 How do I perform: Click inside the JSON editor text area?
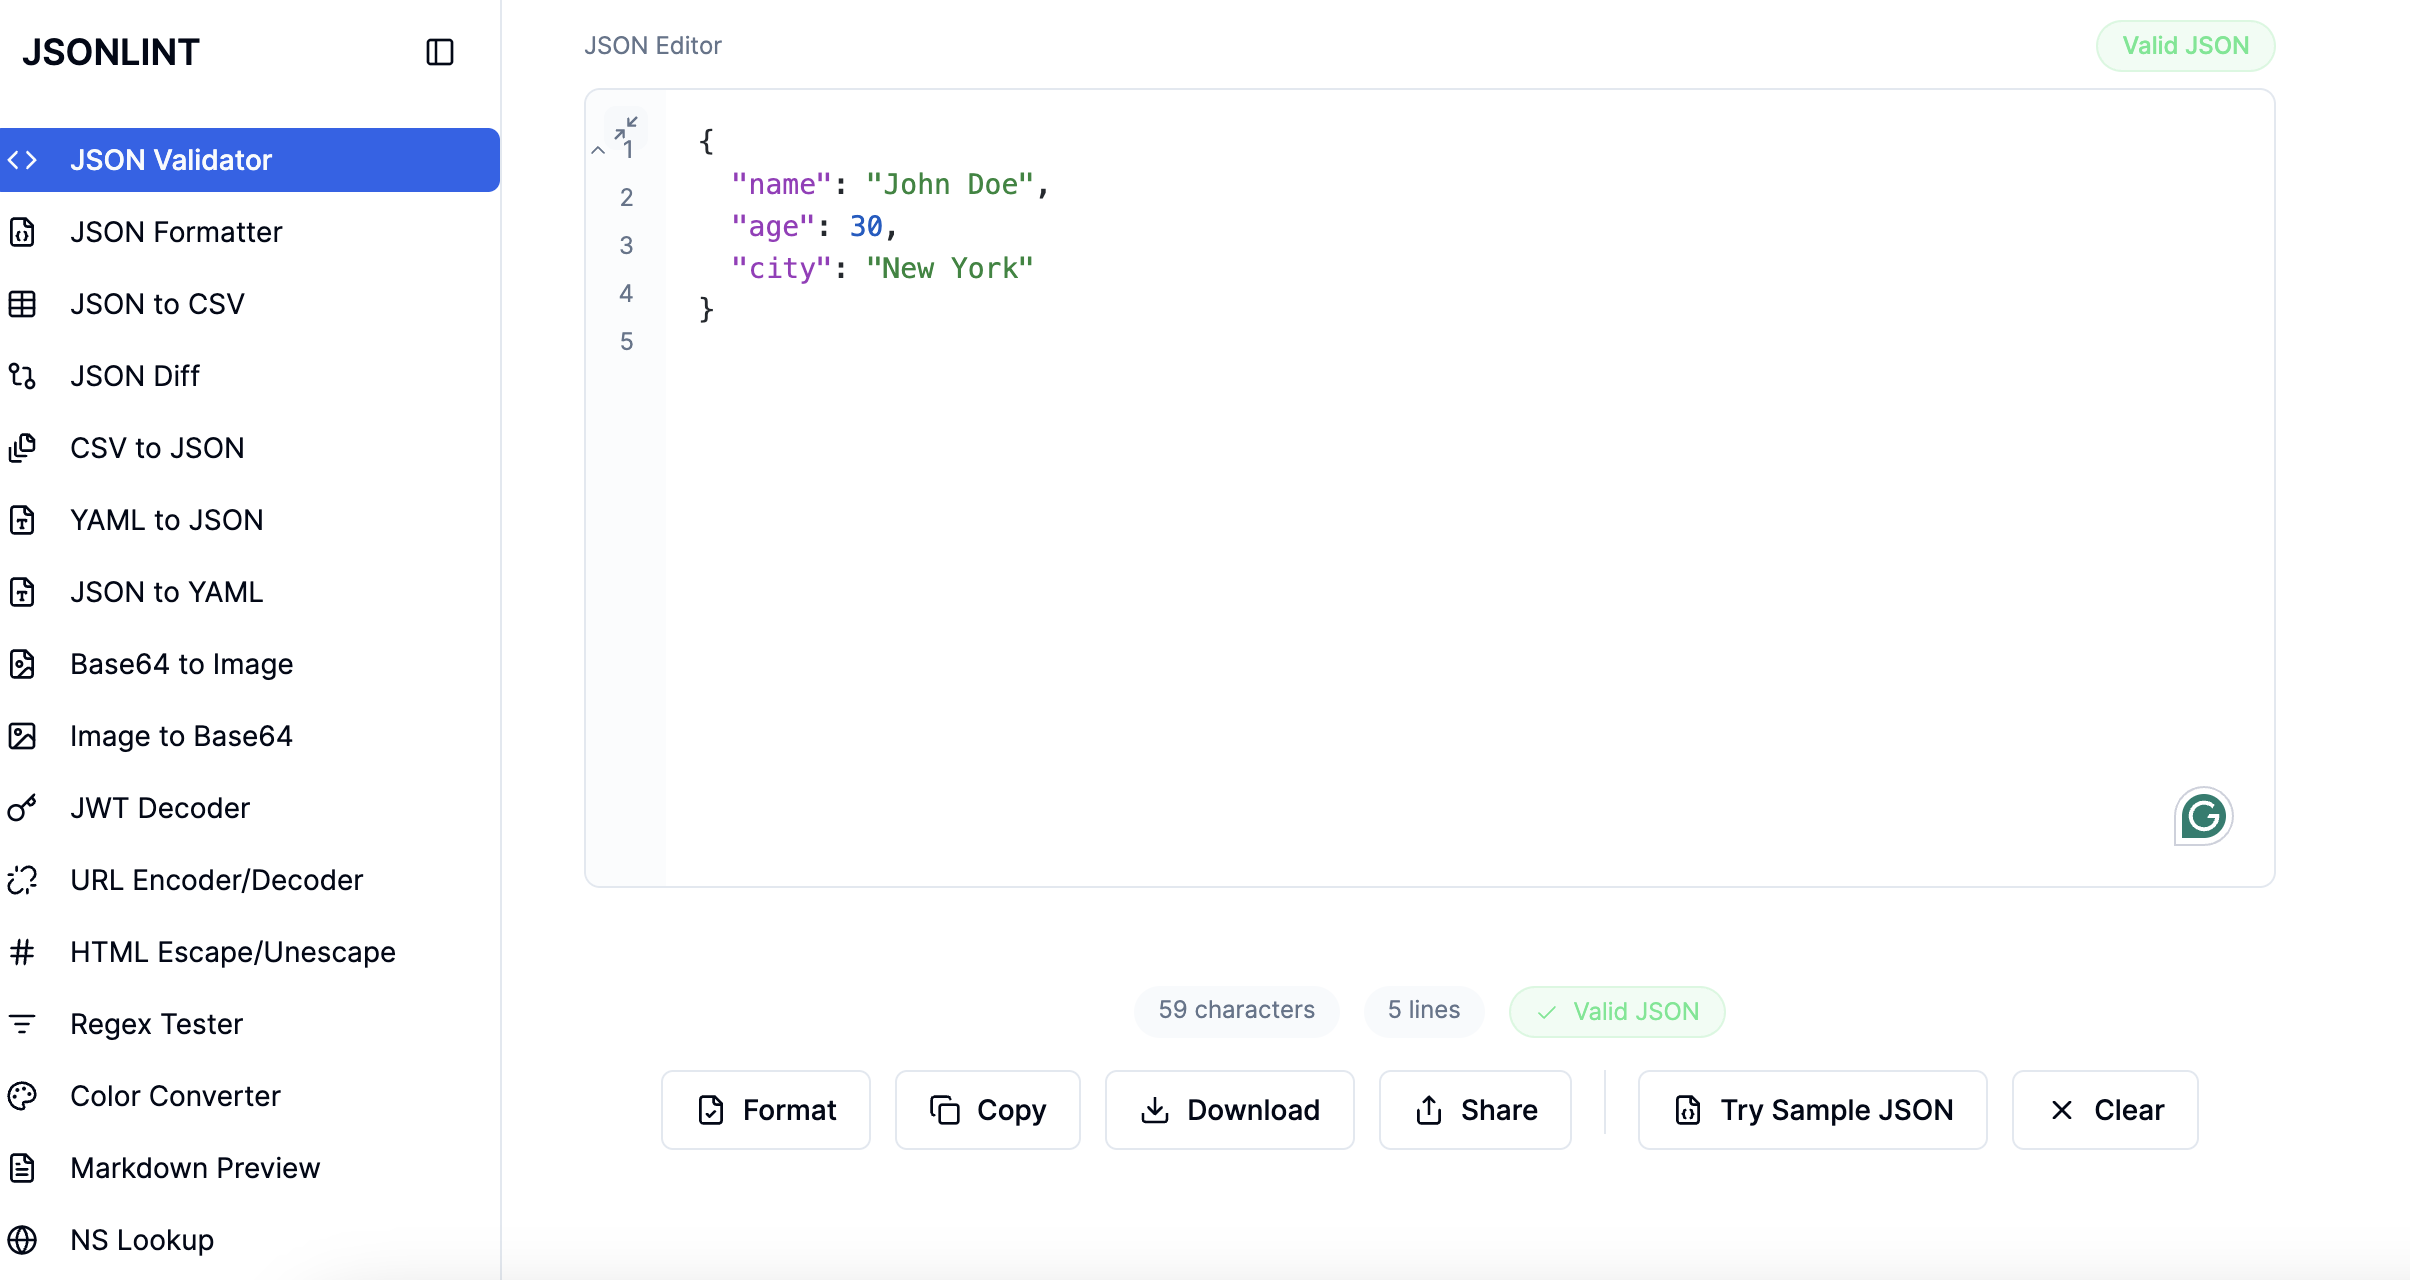1400,450
